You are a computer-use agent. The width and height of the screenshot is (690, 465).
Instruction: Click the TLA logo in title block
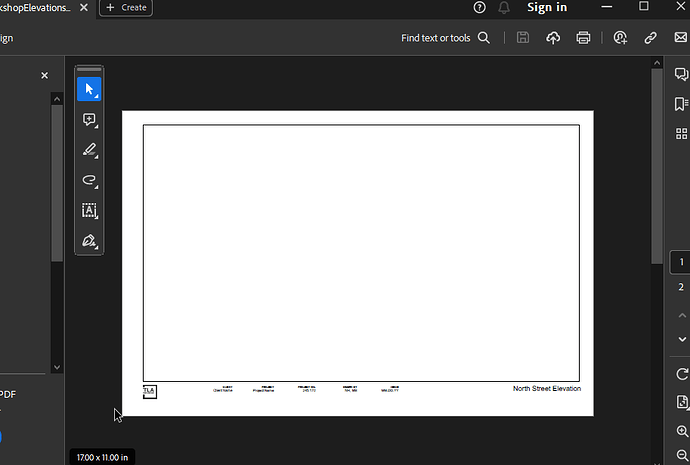(x=150, y=392)
